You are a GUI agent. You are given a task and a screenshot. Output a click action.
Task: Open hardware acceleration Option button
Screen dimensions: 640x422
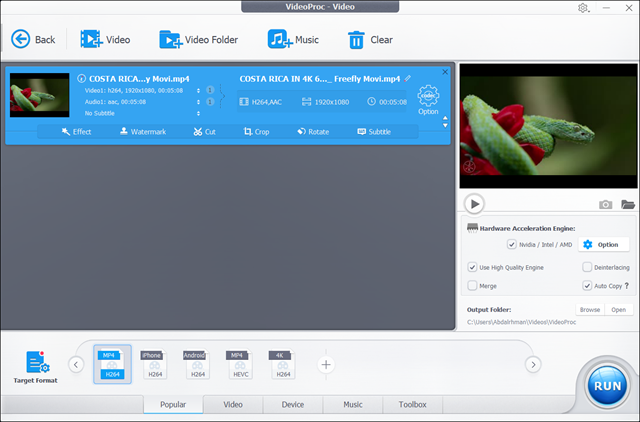tap(604, 244)
